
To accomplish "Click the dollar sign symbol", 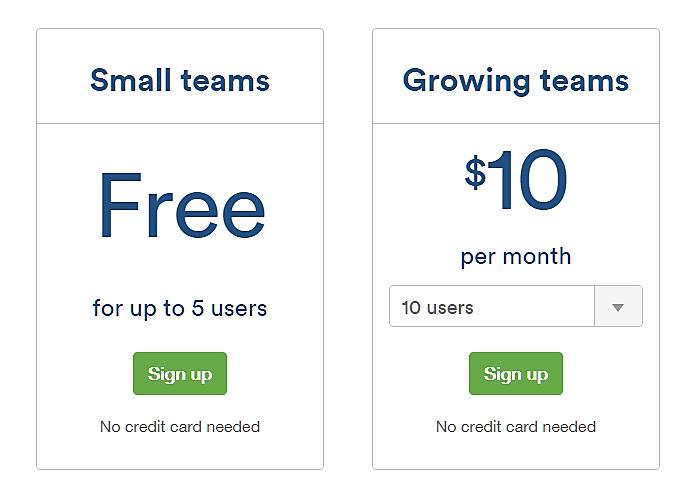I will click(475, 172).
